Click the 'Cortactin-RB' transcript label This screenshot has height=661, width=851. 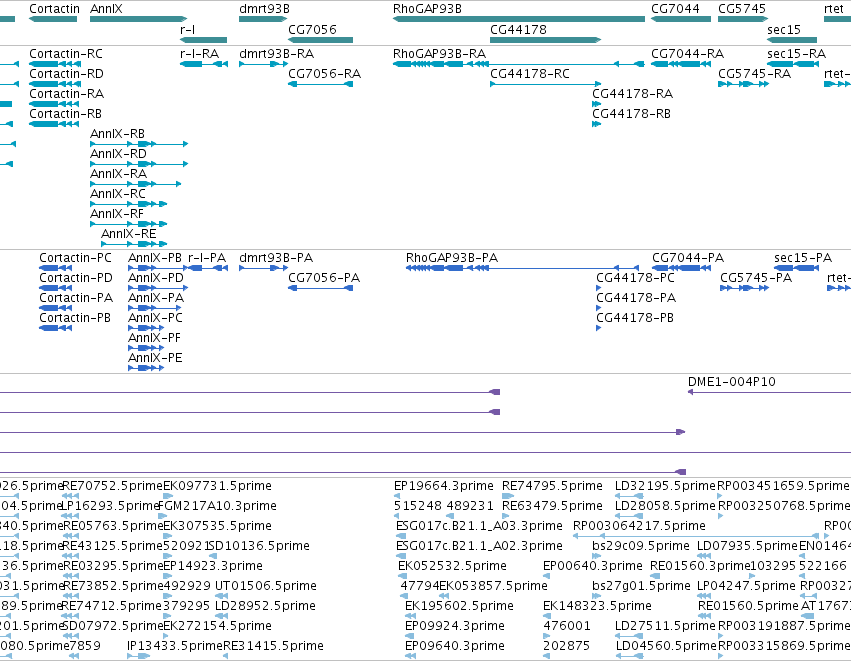[x=65, y=114]
